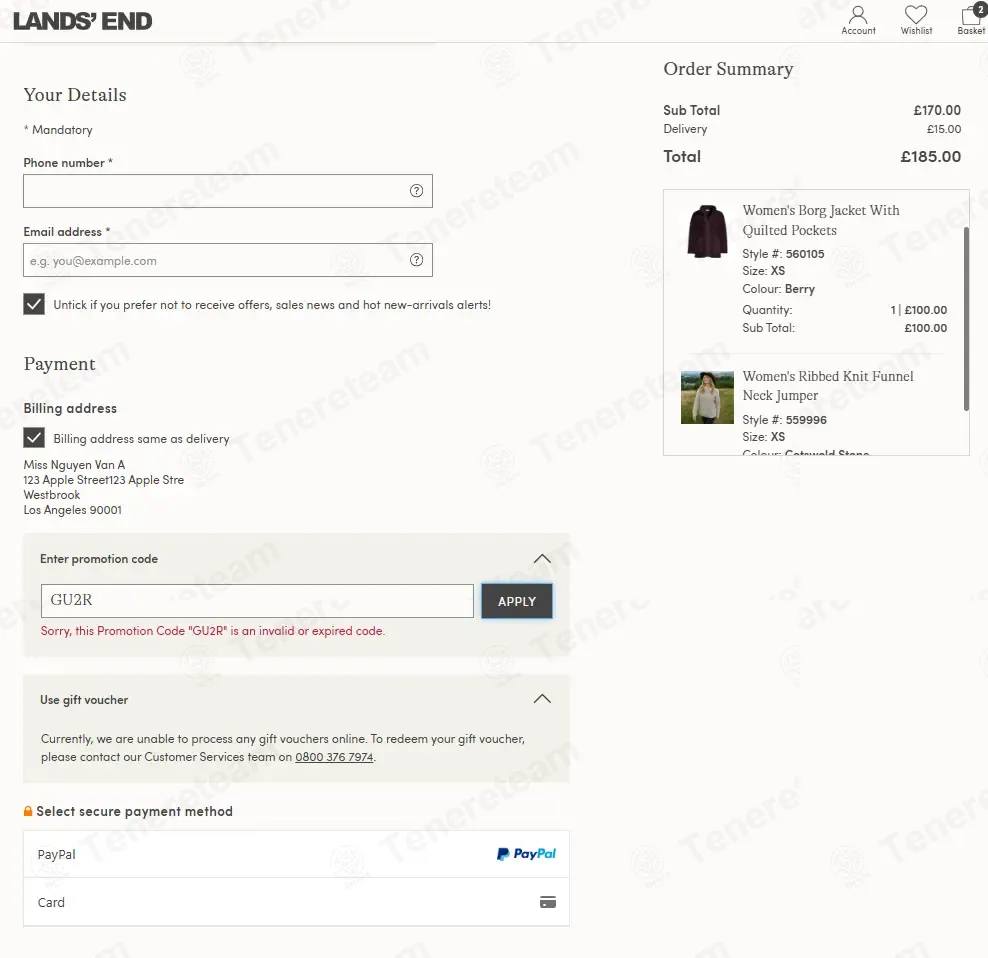The image size is (988, 958).
Task: Select Card as payment method
Action: coord(296,902)
